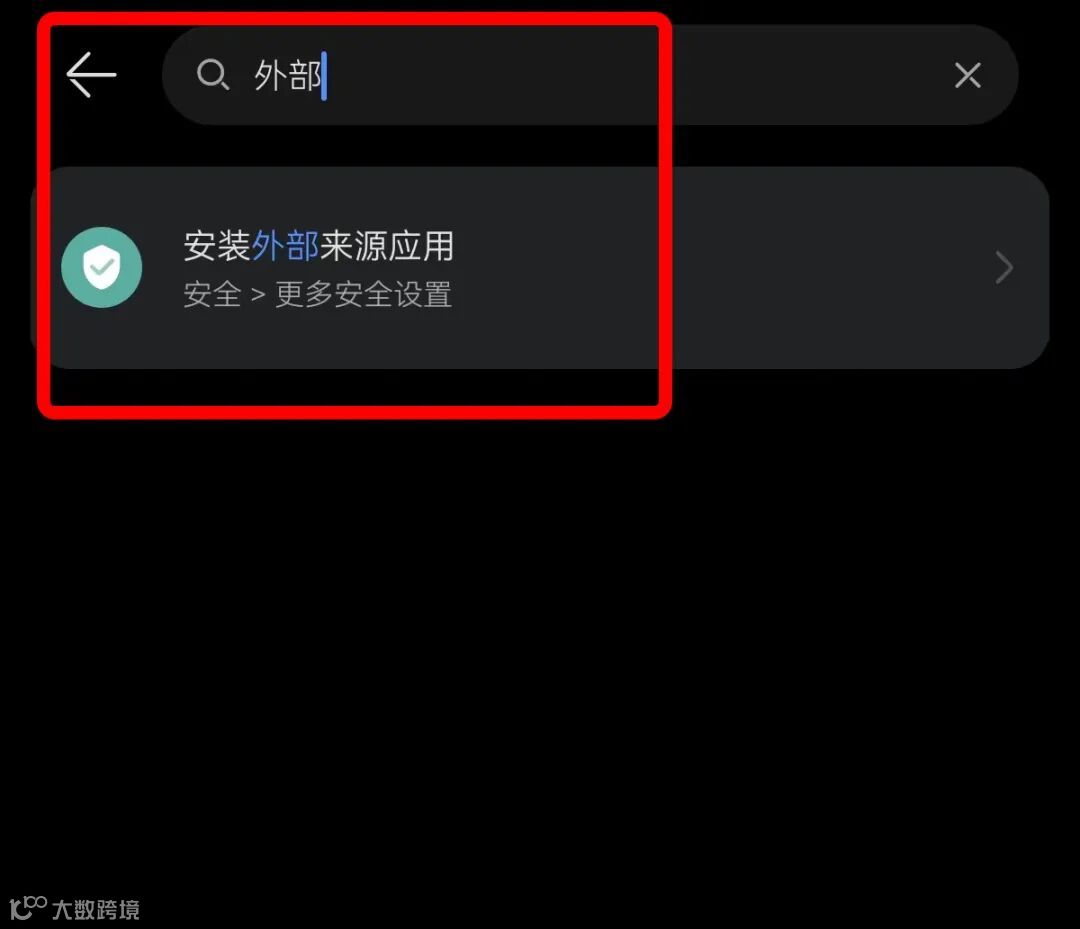Tap the blue text cursor after 外部
This screenshot has height=929, width=1080.
[324, 75]
